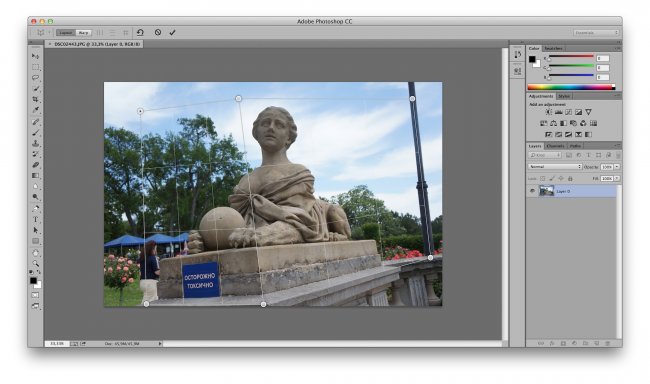
Task: Toggle visibility of Layer 0
Action: pos(532,191)
